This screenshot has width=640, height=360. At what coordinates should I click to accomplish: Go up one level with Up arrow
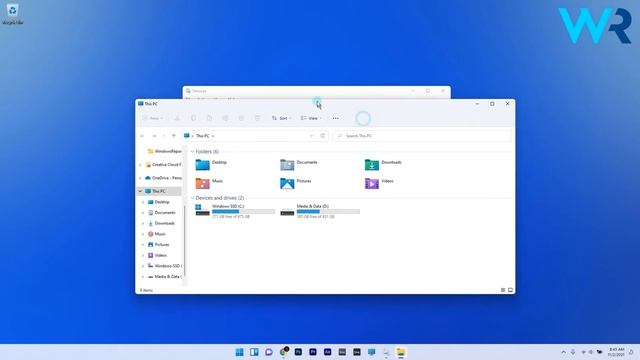coord(174,136)
